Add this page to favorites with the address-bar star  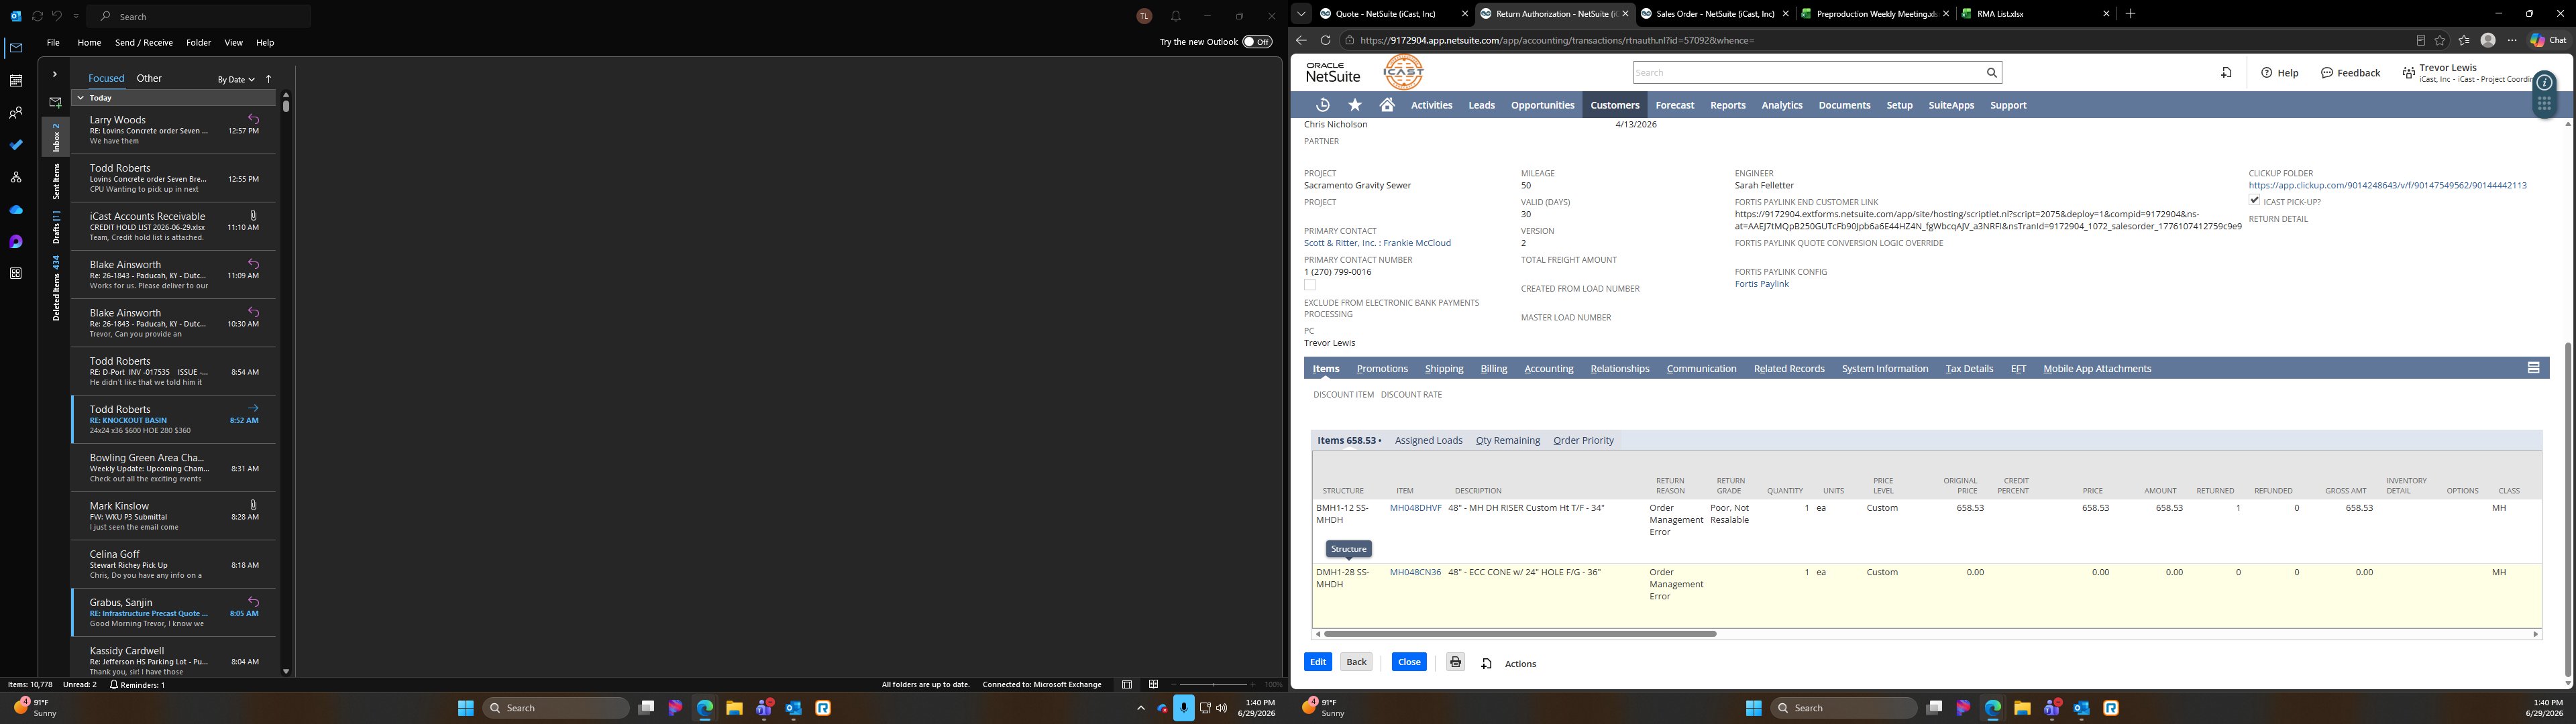pos(2440,40)
